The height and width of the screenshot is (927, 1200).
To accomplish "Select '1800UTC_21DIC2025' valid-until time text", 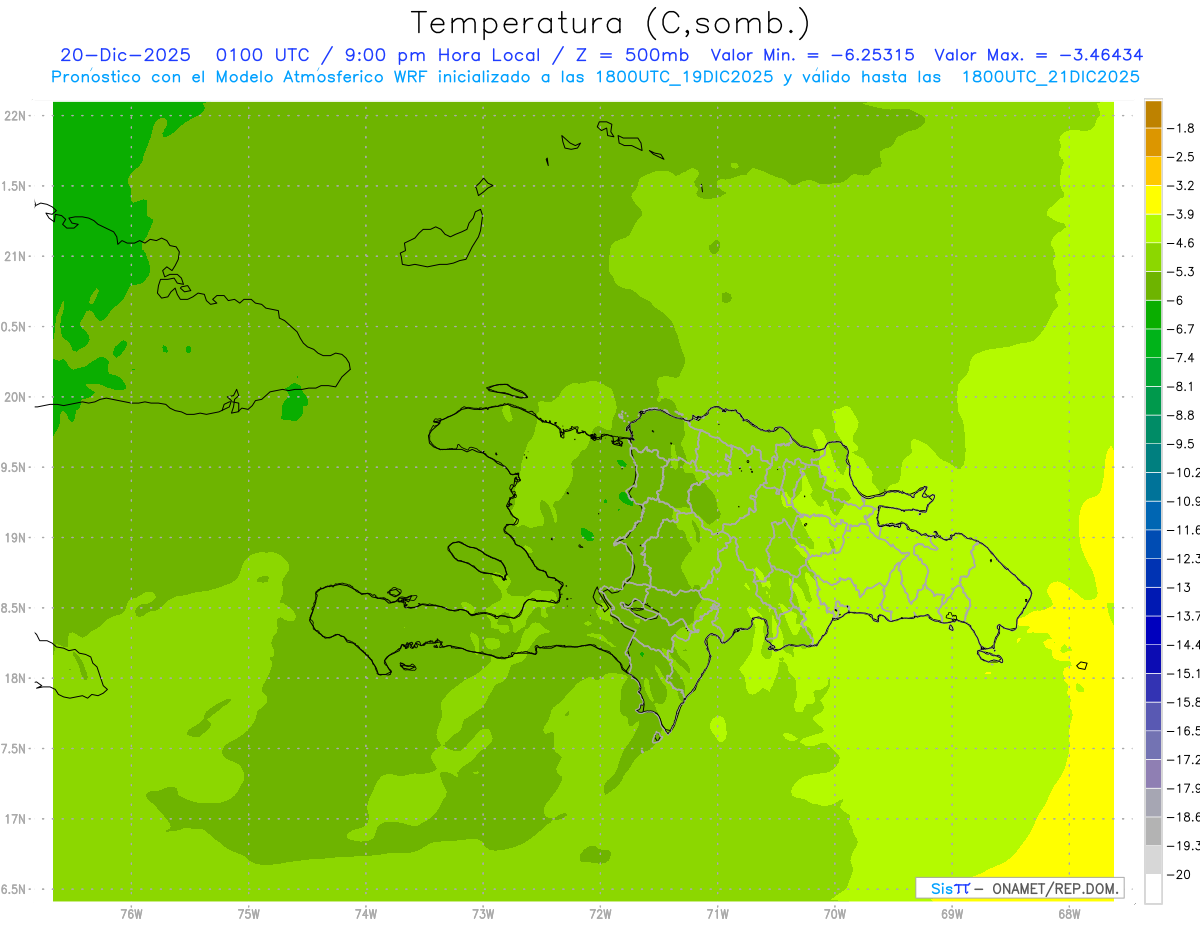I will click(x=1051, y=77).
